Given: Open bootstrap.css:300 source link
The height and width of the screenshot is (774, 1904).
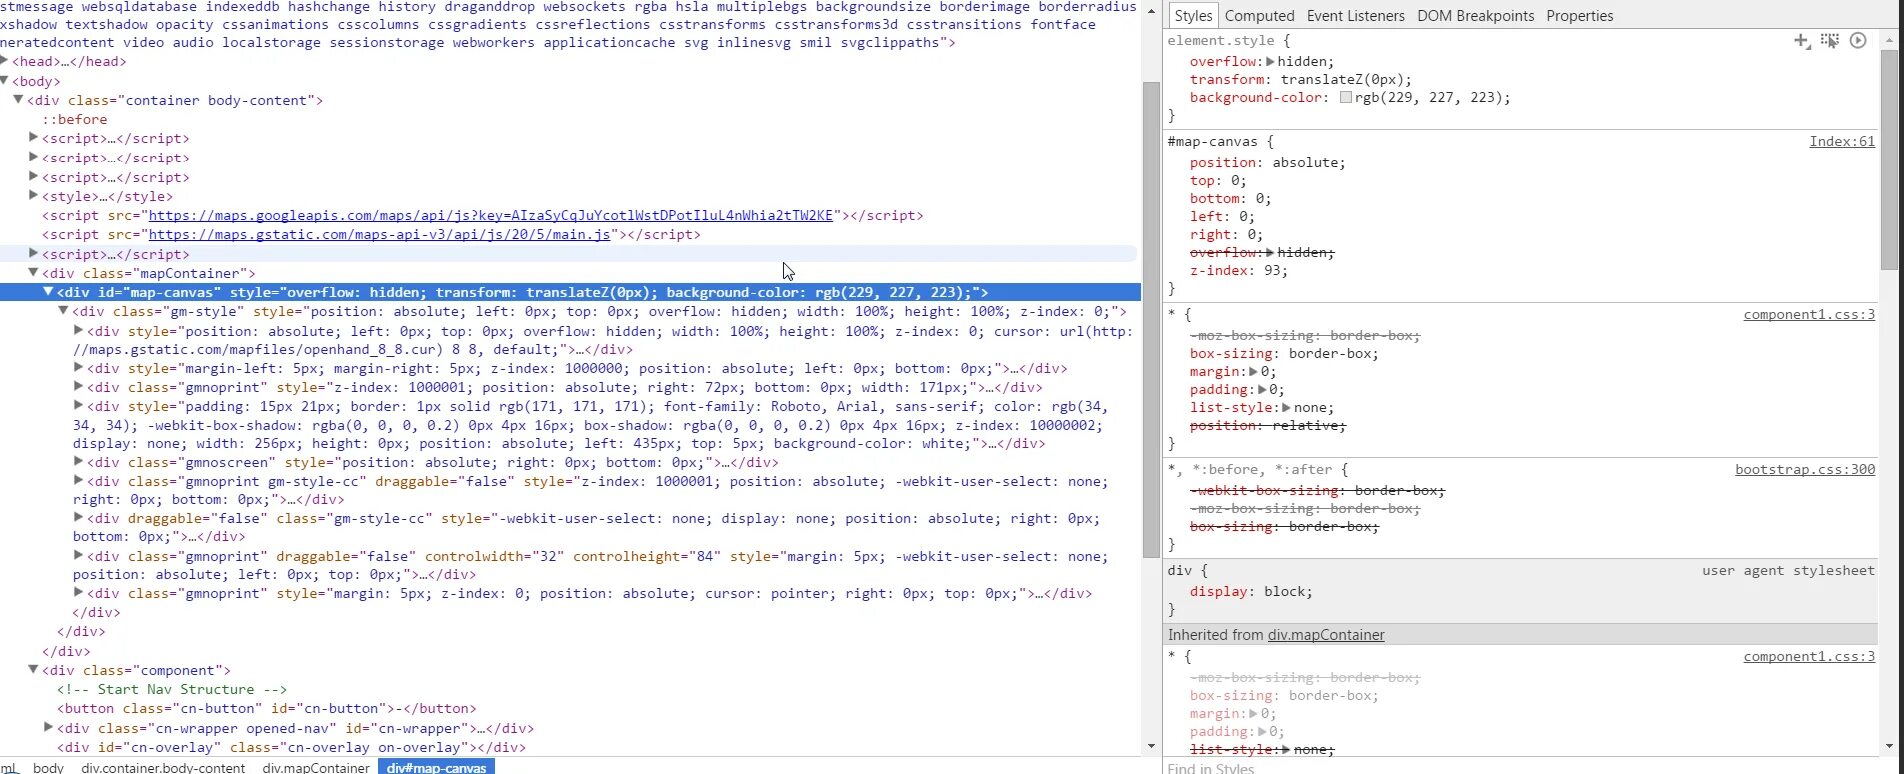Looking at the screenshot, I should coord(1805,470).
